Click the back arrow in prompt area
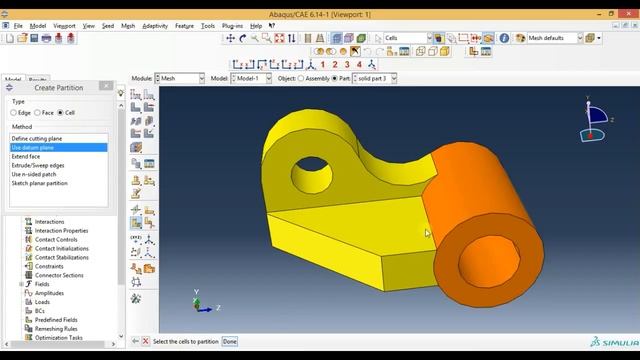This screenshot has width=640, height=360. pyautogui.click(x=135, y=341)
